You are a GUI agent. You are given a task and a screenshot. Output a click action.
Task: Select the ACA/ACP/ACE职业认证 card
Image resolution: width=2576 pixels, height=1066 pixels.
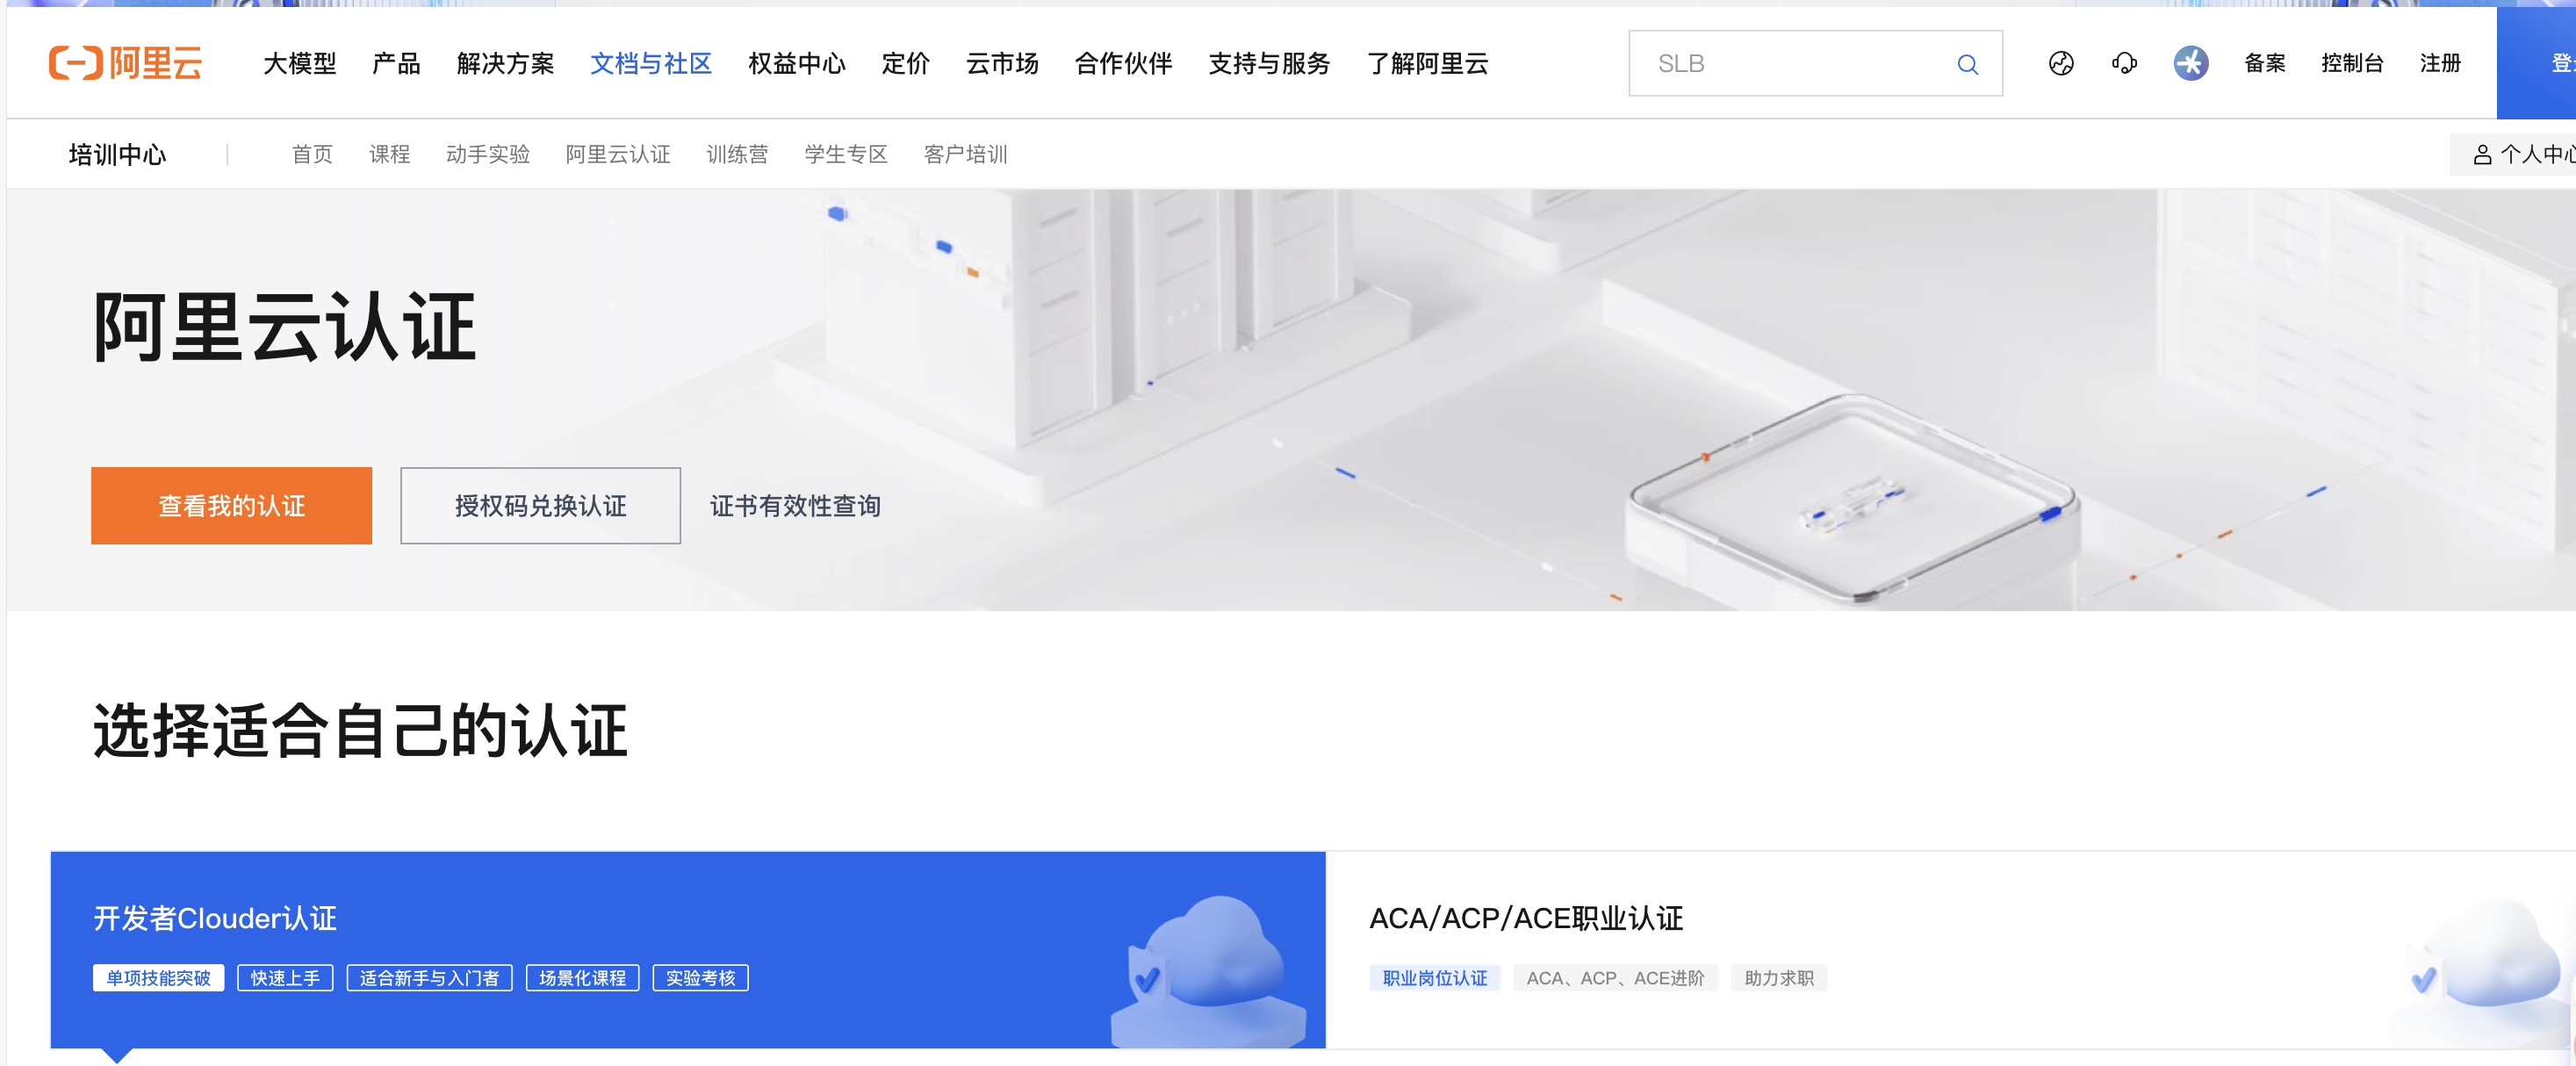click(x=1950, y=950)
